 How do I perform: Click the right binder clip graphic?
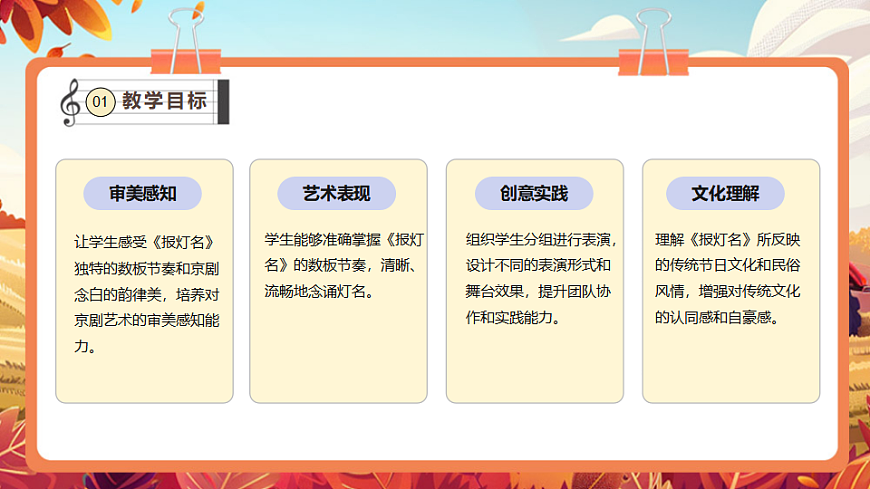654,42
